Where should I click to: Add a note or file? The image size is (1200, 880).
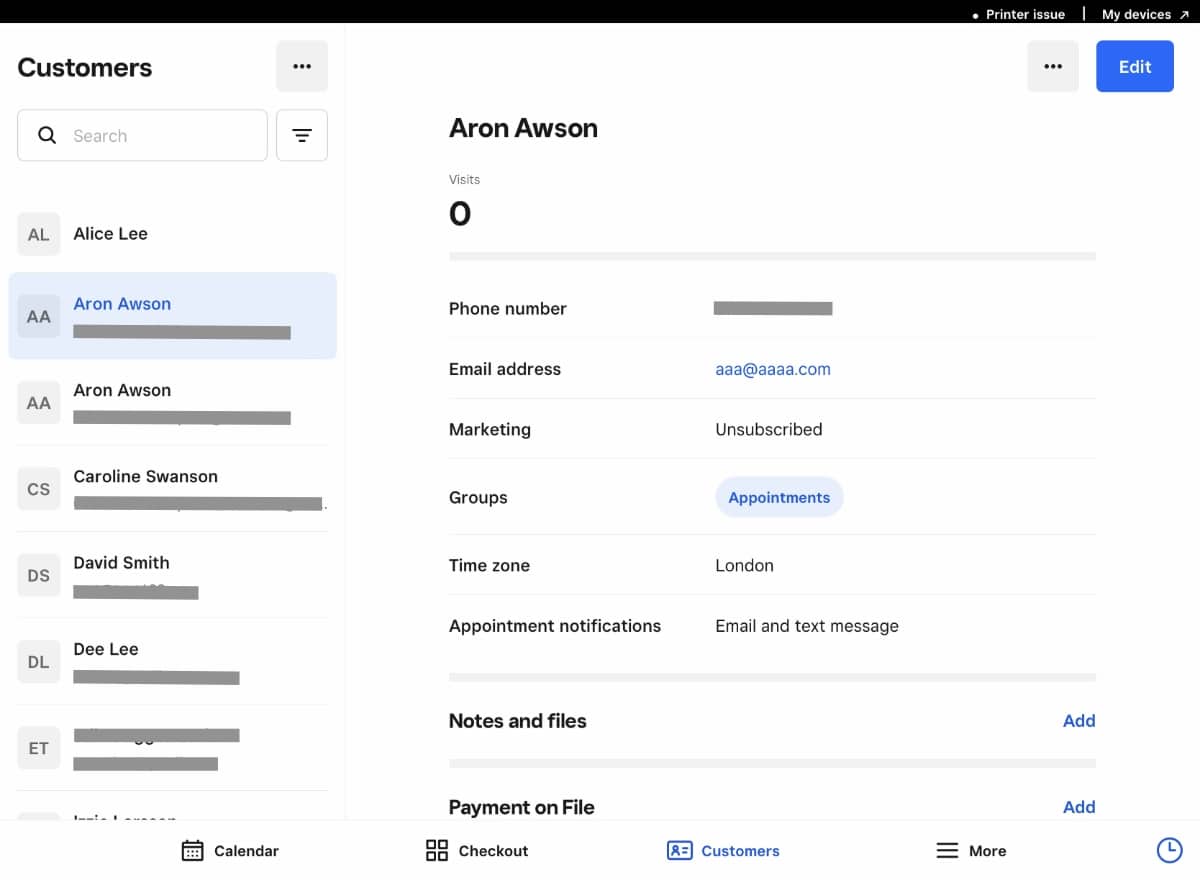pyautogui.click(x=1079, y=721)
